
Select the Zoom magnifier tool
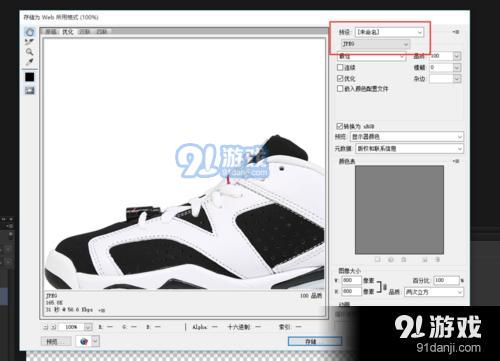30,52
